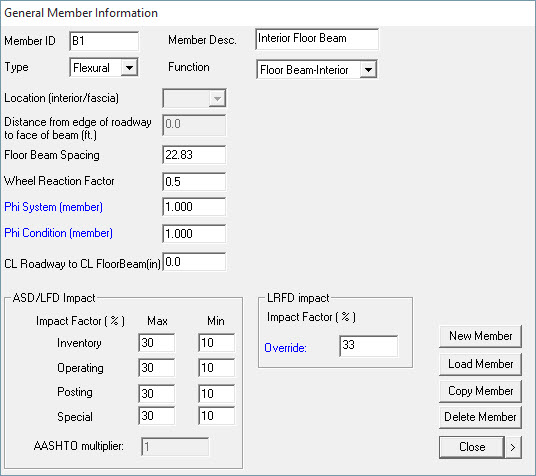Screen dimensions: 536x476
Task: Click the Wheel Reaction Factor input
Action: point(194,182)
